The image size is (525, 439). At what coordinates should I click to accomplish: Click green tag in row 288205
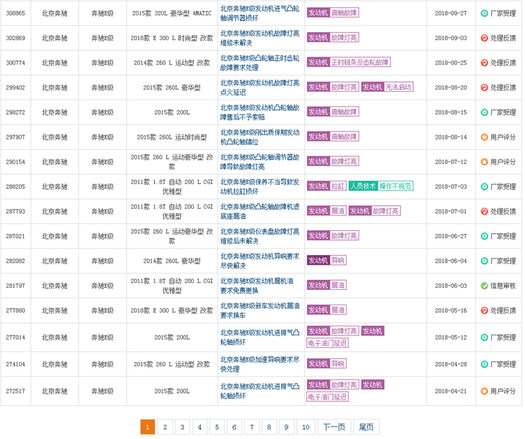pyautogui.click(x=381, y=186)
